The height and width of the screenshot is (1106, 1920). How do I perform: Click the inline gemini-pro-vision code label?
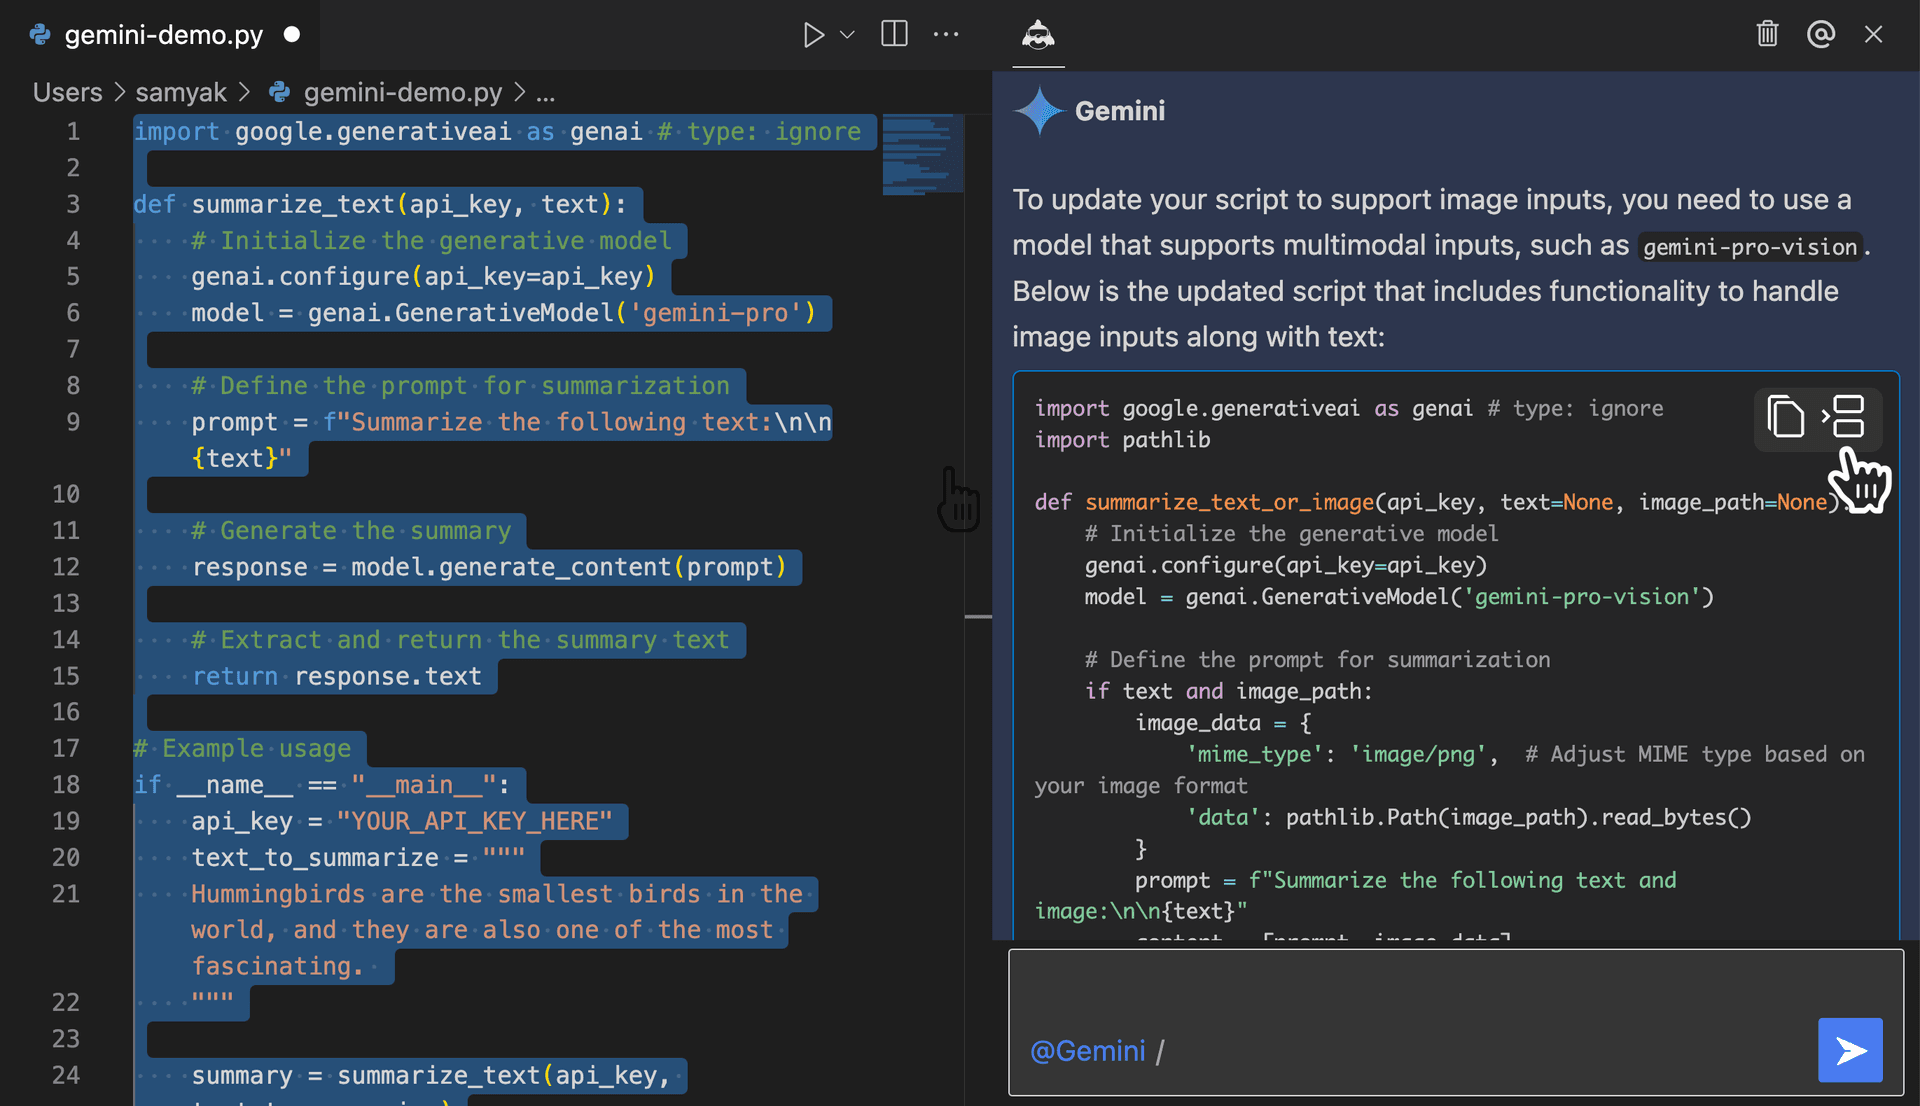tap(1750, 247)
